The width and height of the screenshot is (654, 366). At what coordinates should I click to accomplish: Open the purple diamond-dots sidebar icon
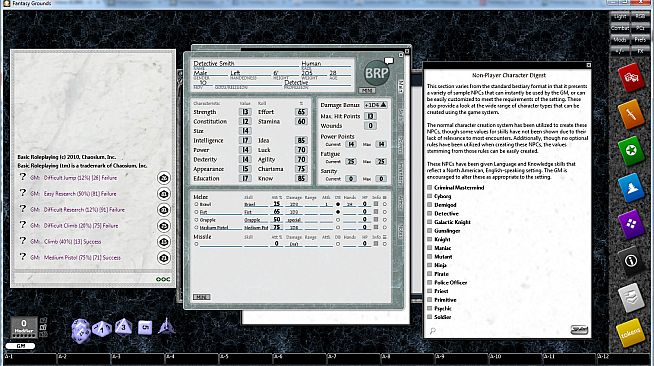(x=631, y=224)
